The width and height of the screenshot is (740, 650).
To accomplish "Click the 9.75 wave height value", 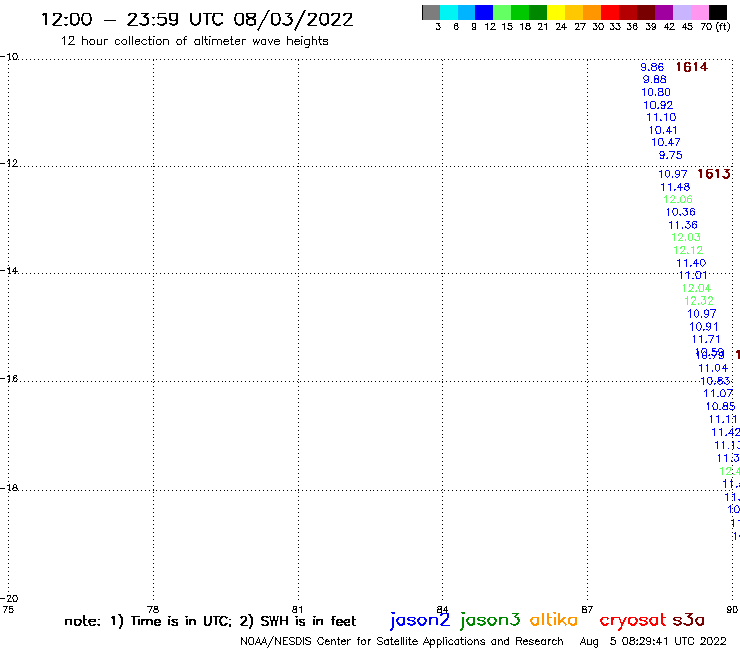I will point(671,155).
